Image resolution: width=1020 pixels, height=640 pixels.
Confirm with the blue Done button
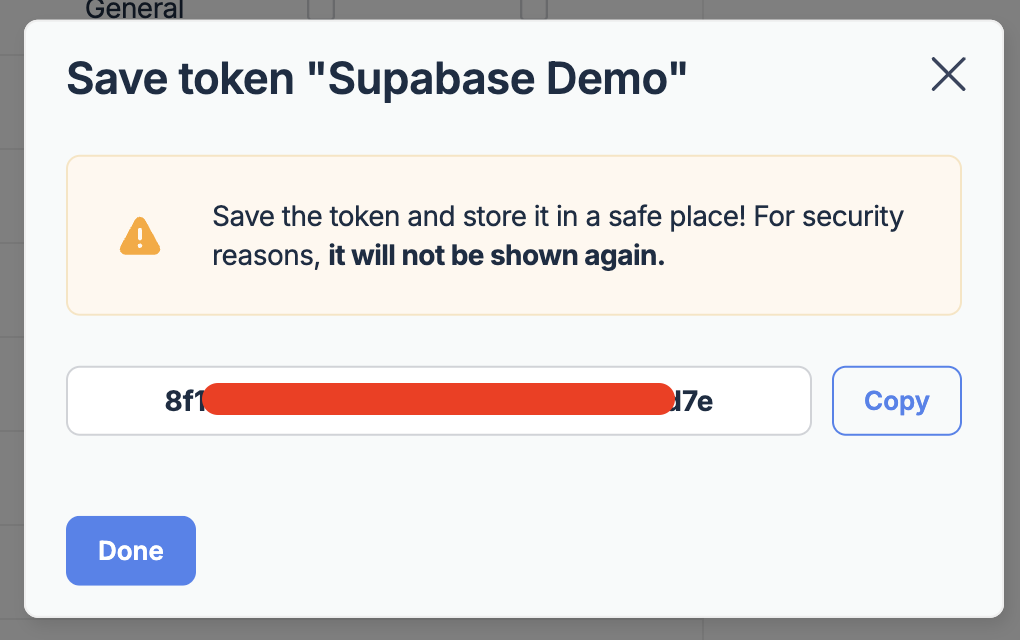coord(130,550)
